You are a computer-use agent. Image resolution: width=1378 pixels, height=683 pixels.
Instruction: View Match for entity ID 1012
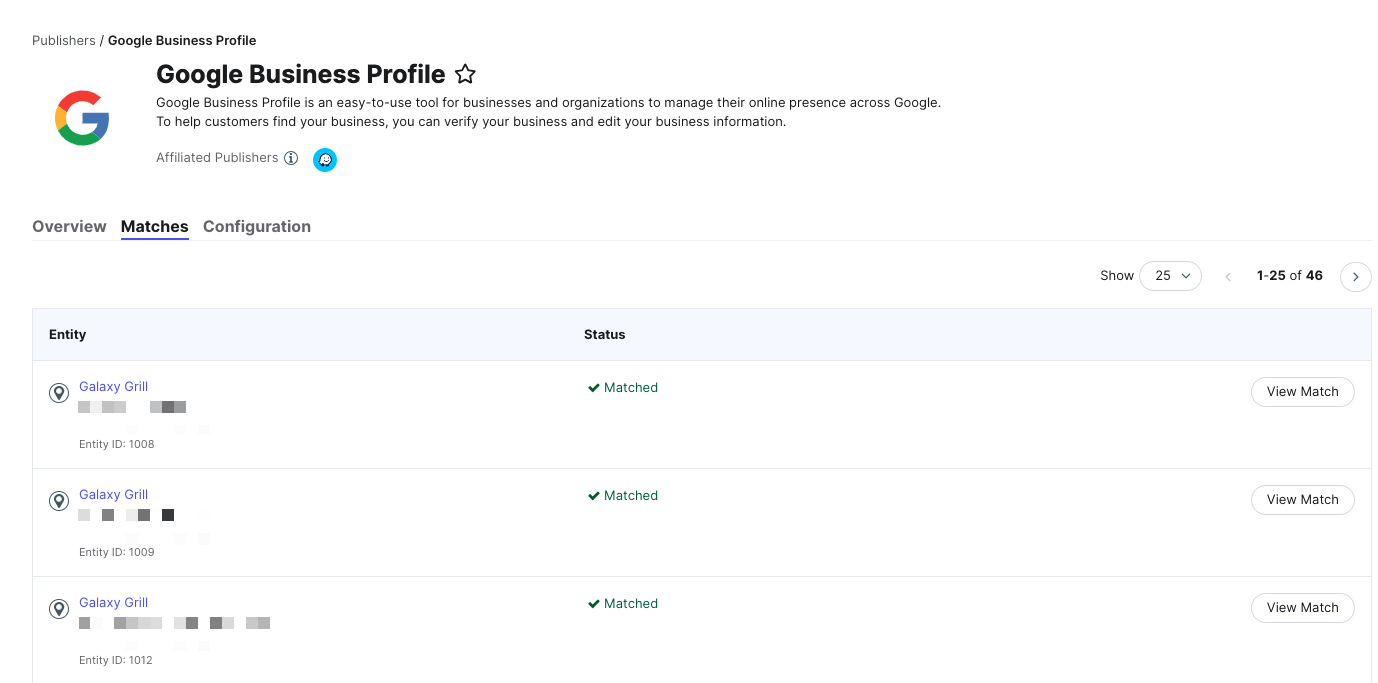pos(1302,608)
